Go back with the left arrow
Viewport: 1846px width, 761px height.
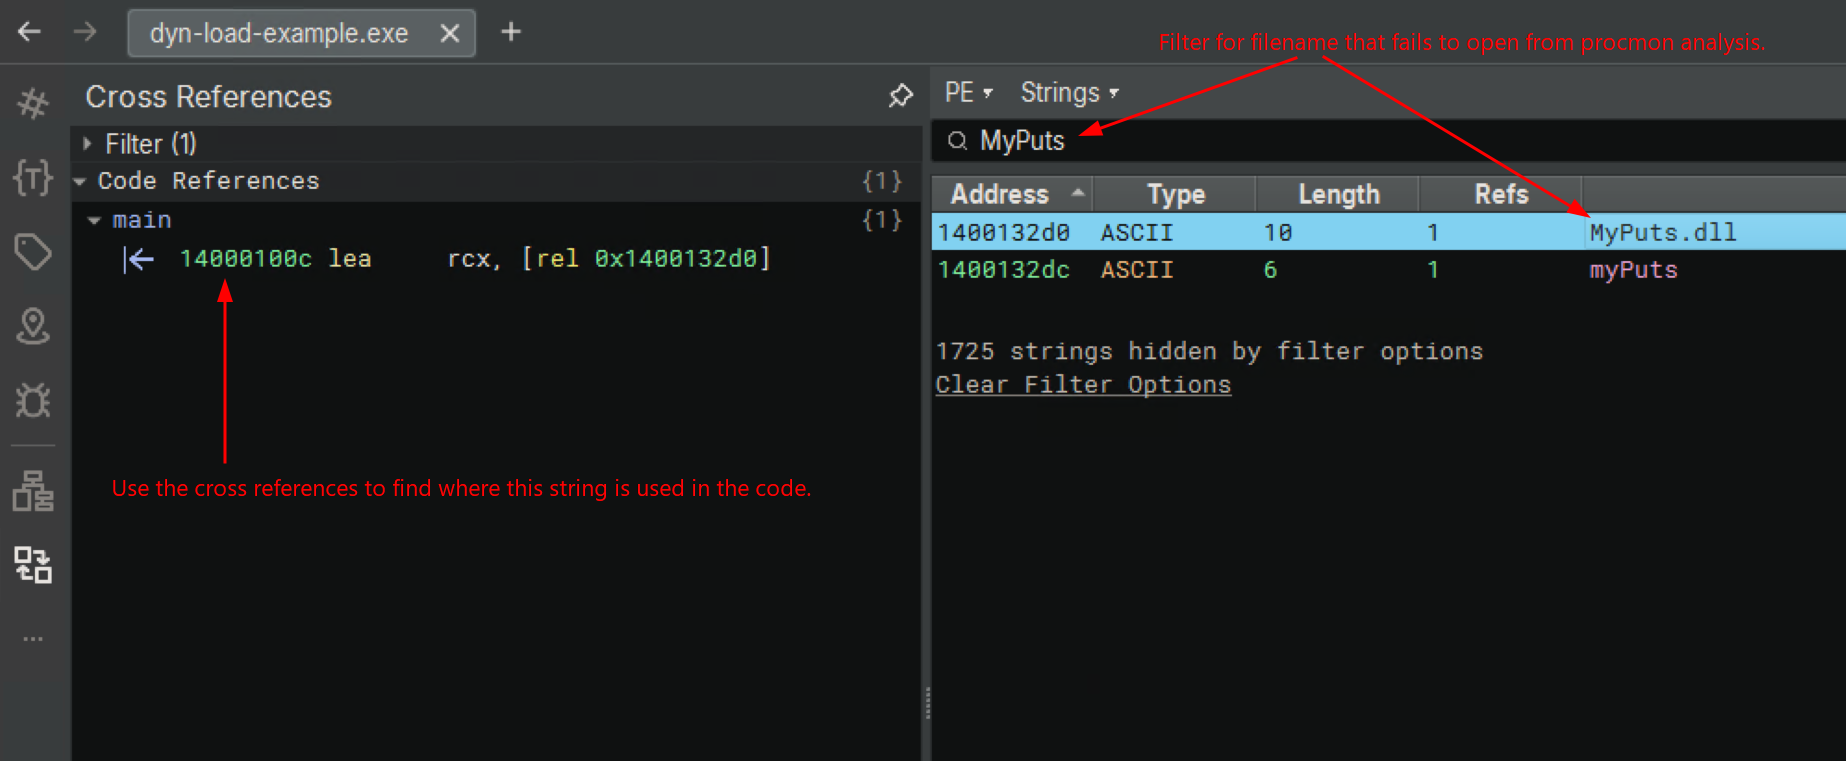[29, 32]
